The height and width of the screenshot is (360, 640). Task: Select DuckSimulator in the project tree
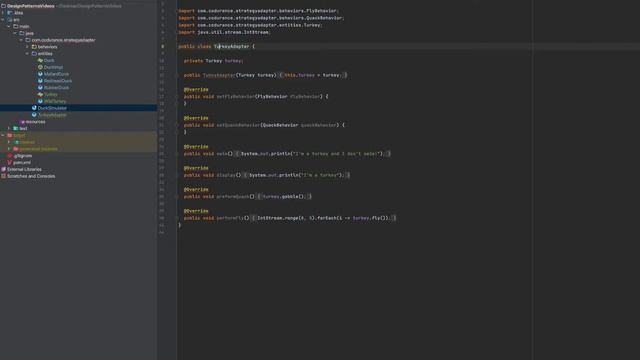pos(52,108)
